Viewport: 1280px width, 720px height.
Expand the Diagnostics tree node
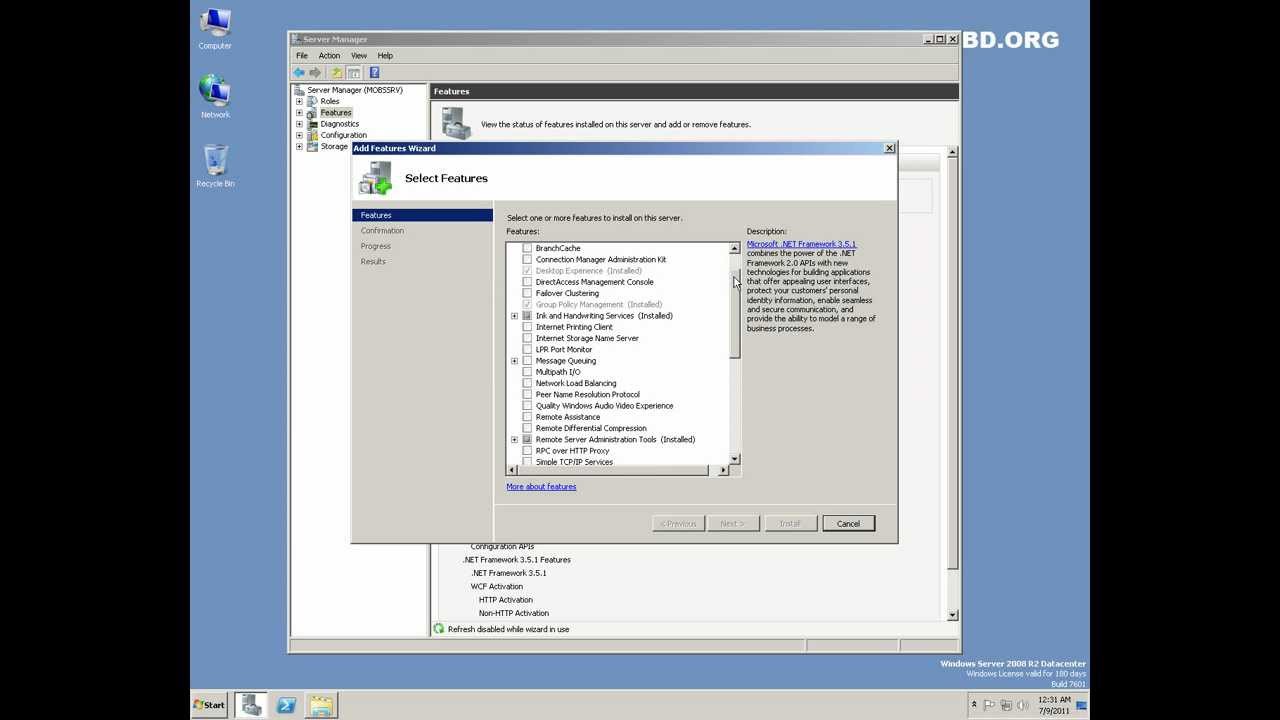pyautogui.click(x=299, y=124)
